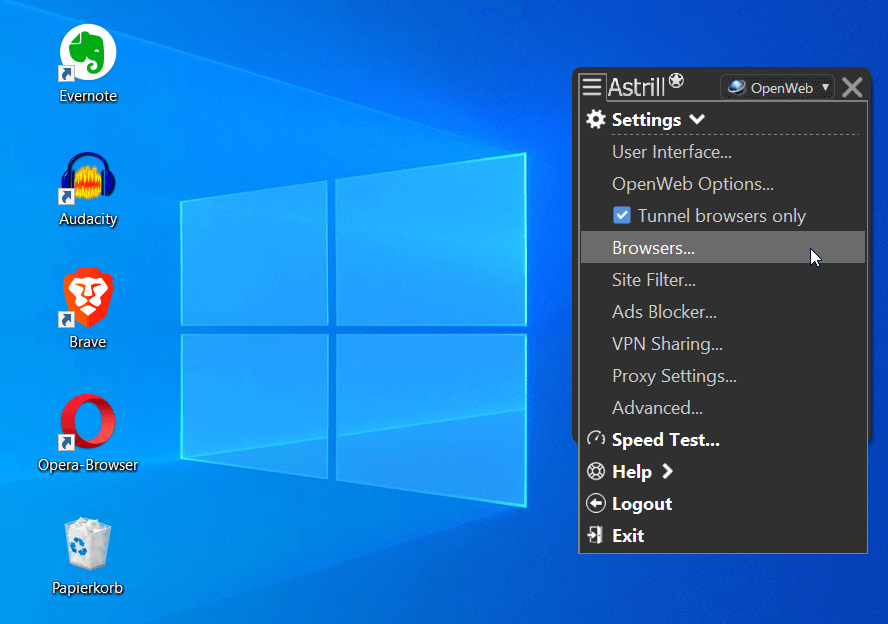
Task: Select the Brave browser desktop icon
Action: 88,309
